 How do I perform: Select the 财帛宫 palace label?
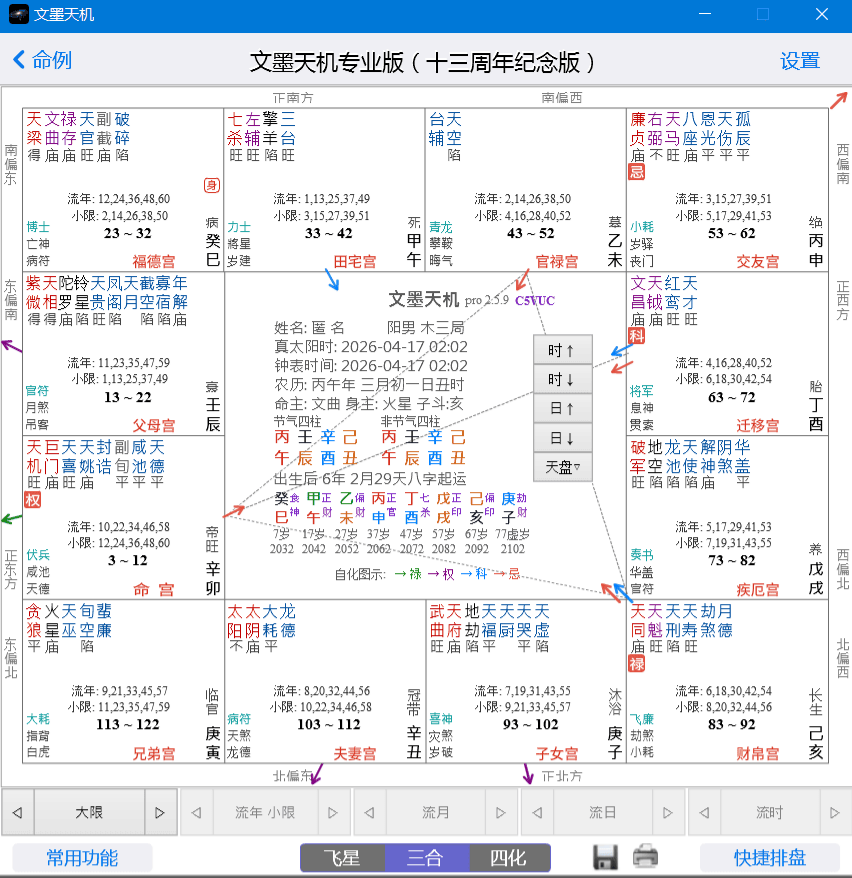point(757,754)
